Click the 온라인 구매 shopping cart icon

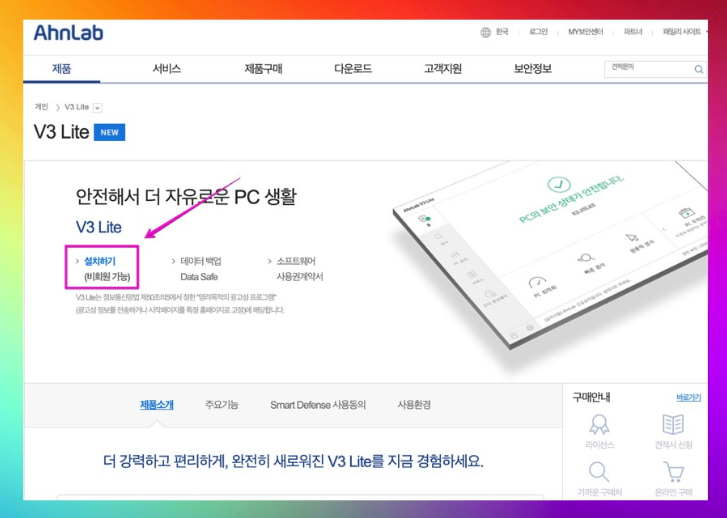[674, 473]
